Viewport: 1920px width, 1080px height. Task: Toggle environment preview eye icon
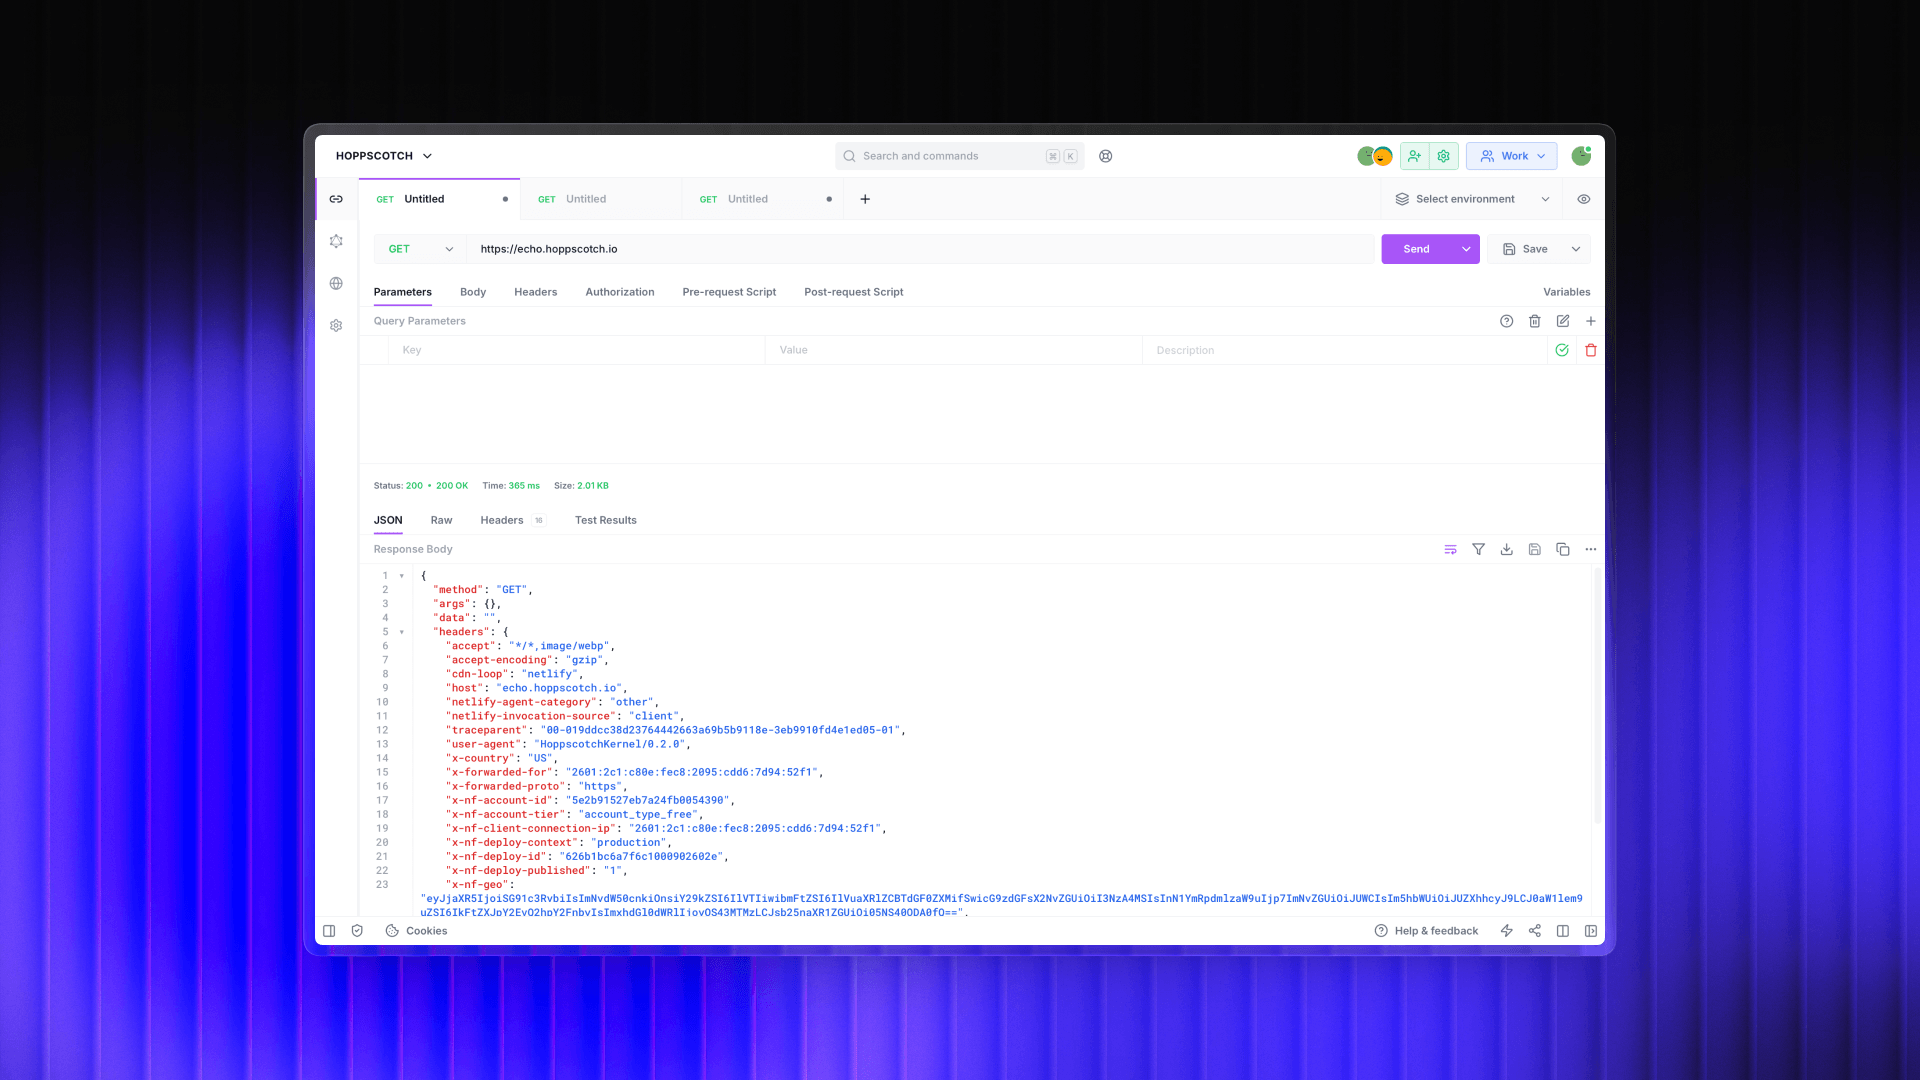1584,199
